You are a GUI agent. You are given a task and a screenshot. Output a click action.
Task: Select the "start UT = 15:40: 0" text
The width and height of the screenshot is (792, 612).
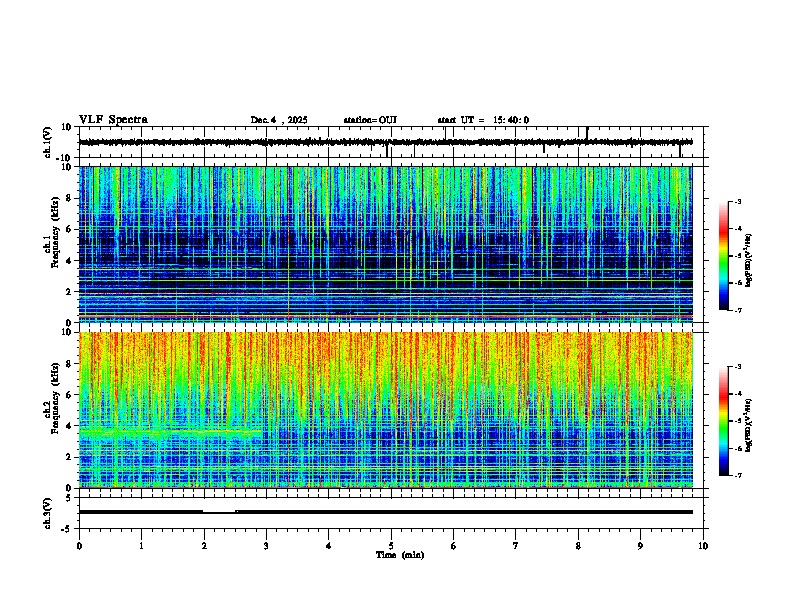[483, 120]
